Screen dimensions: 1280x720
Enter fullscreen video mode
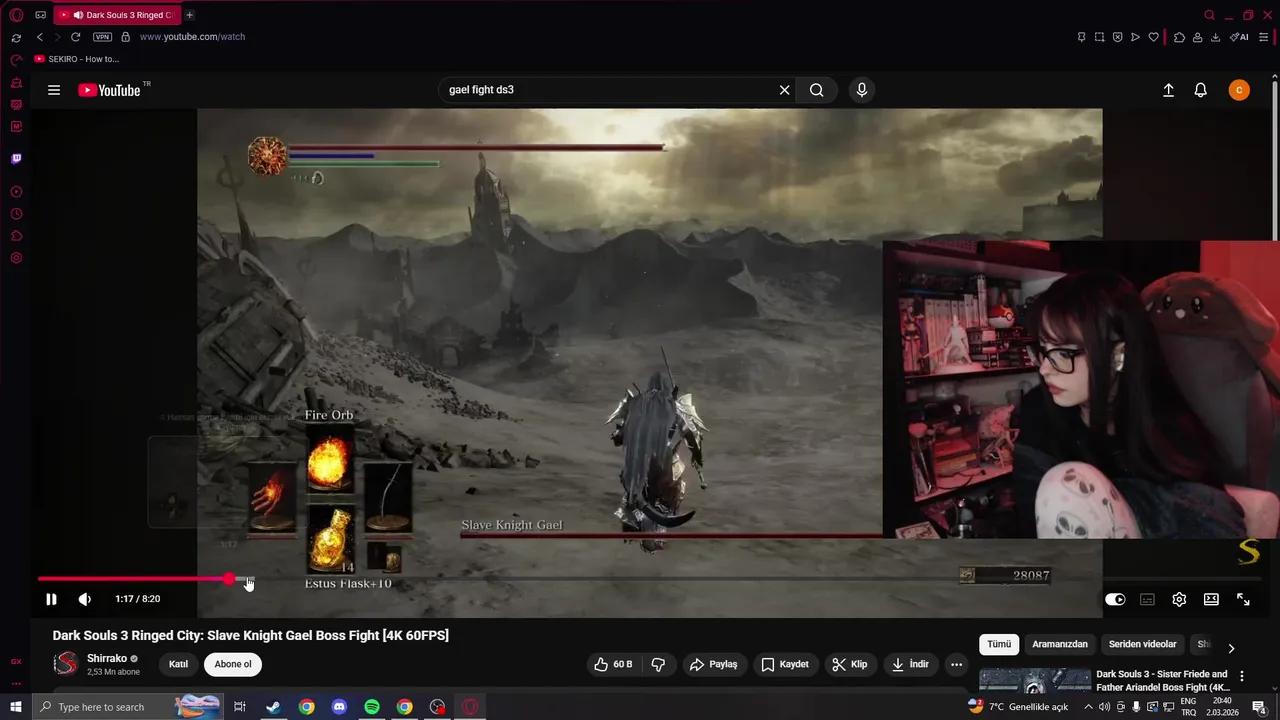1243,599
